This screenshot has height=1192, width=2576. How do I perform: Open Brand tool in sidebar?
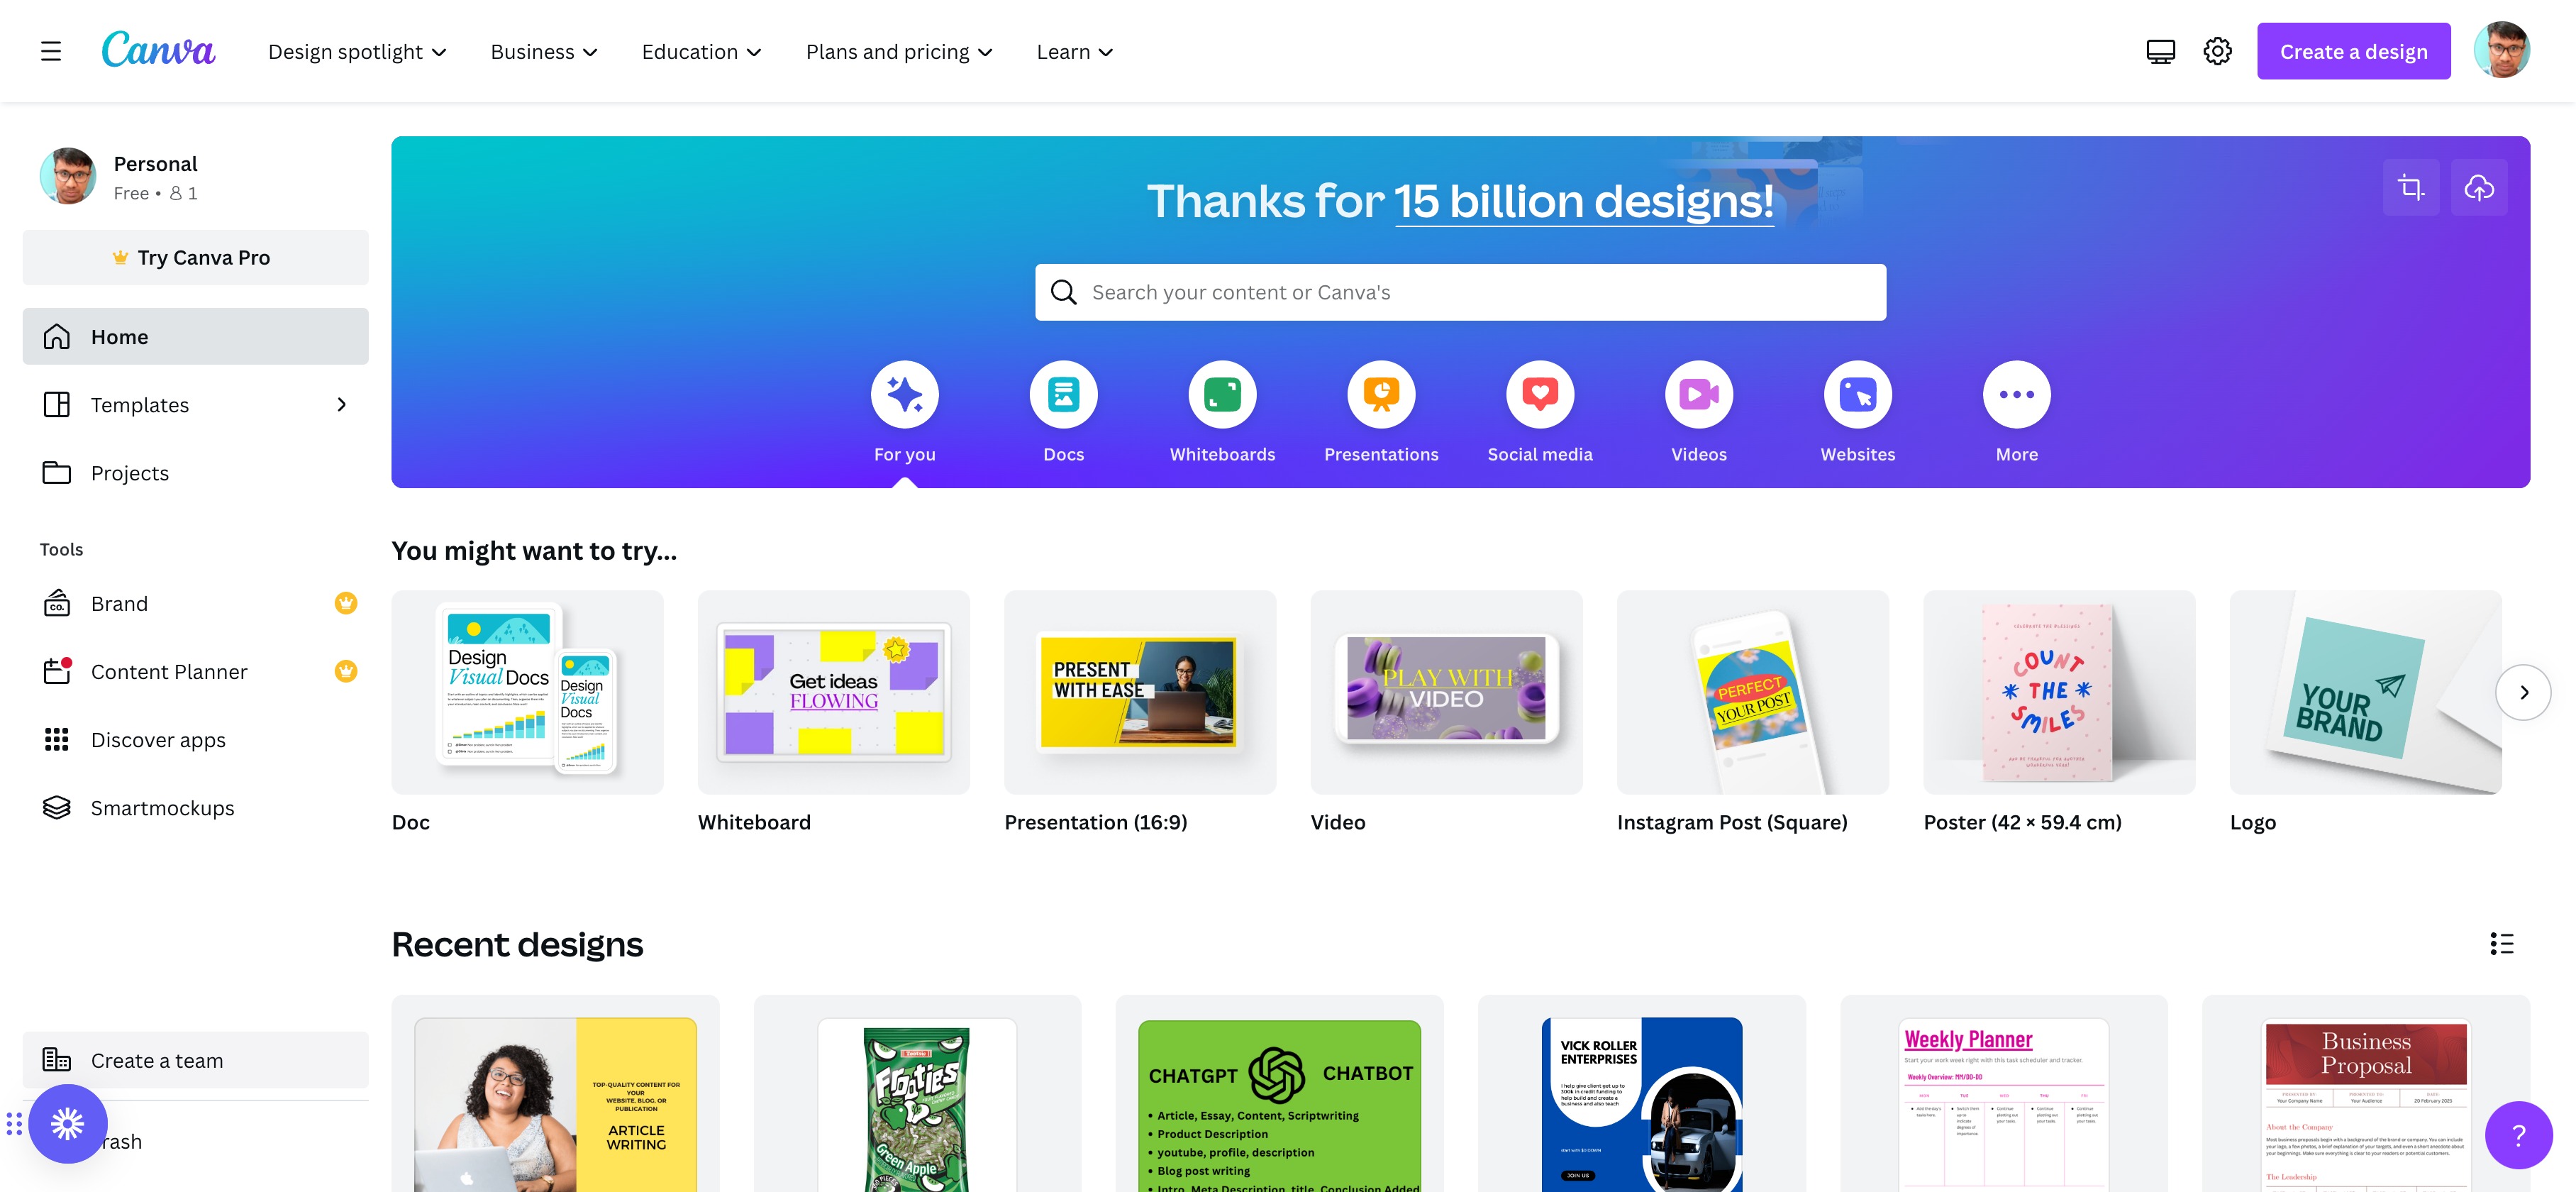coord(195,604)
